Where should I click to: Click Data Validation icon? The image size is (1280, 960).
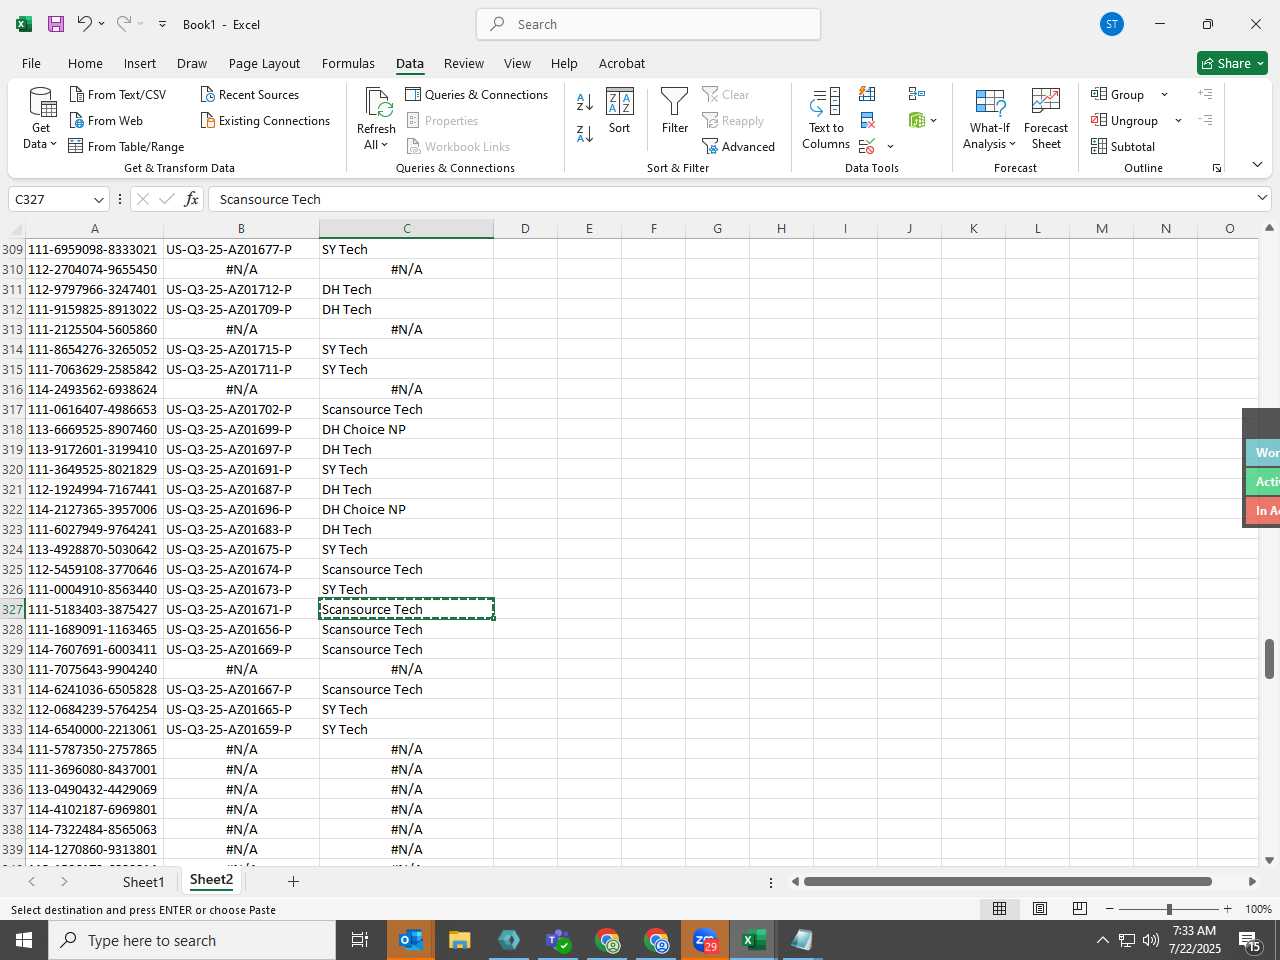[x=867, y=146]
